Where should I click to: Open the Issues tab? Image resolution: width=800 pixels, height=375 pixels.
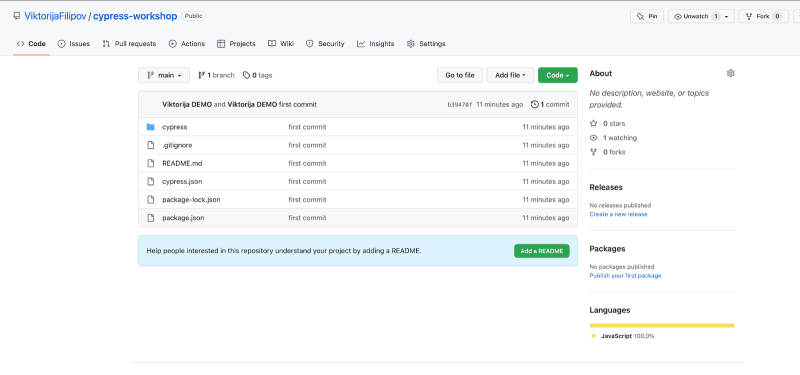click(x=74, y=44)
